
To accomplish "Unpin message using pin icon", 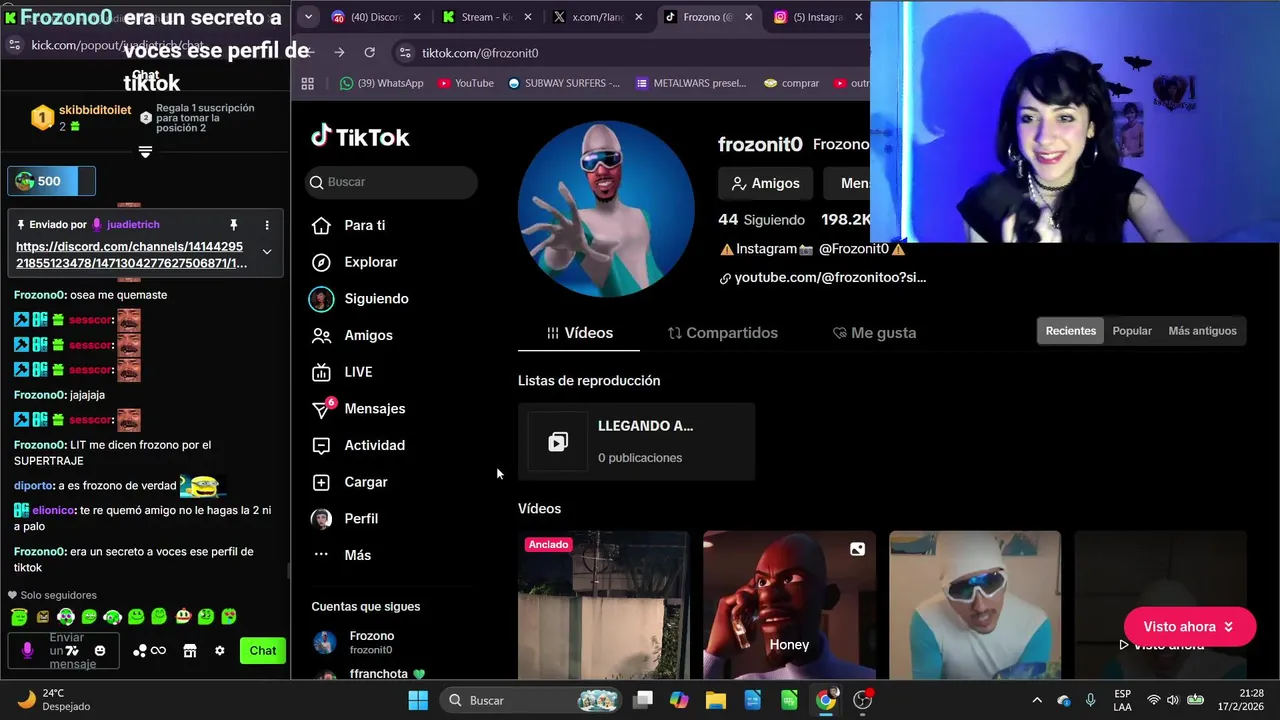I will (233, 225).
